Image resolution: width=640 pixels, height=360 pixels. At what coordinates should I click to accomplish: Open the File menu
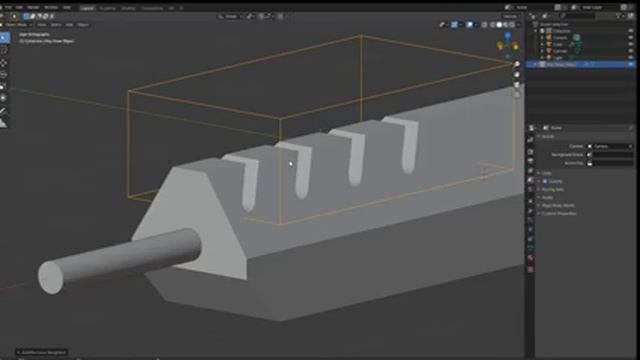point(8,7)
